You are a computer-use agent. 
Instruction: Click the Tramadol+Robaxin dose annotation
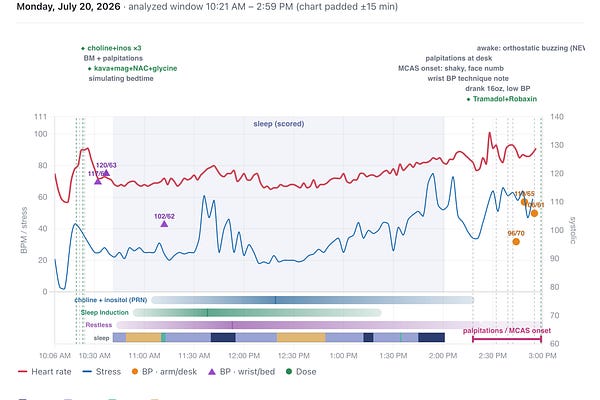point(502,99)
